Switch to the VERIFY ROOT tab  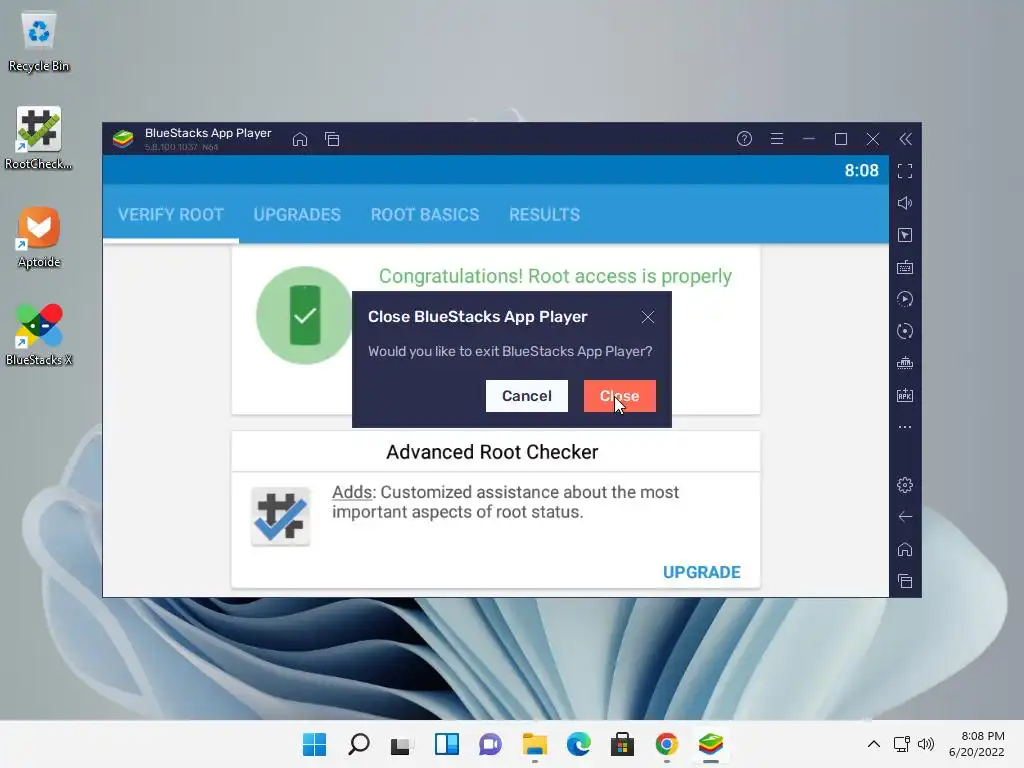[170, 214]
